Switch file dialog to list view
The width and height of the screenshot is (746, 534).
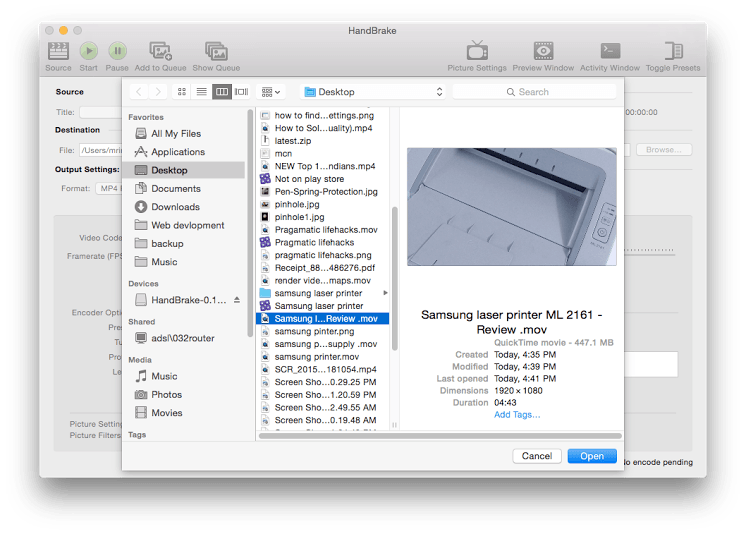click(x=202, y=92)
